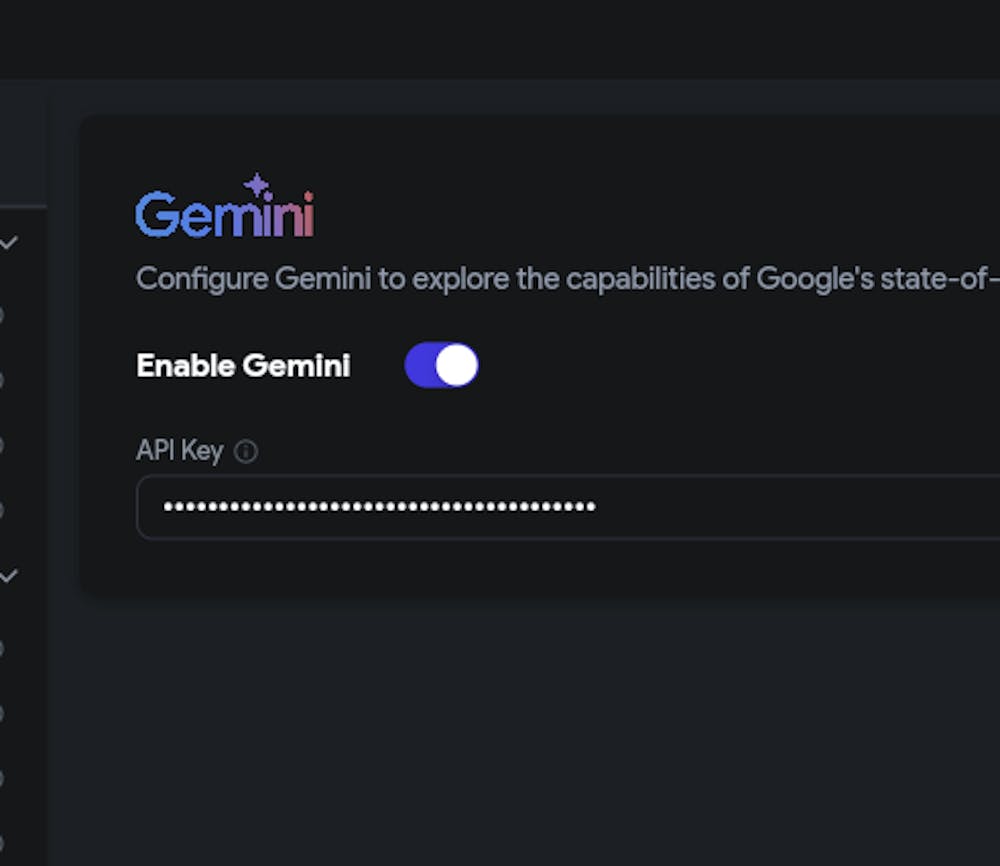Screen dimensions: 1000x866
Task: Click the Gemini wordmark logo
Action: [224, 215]
